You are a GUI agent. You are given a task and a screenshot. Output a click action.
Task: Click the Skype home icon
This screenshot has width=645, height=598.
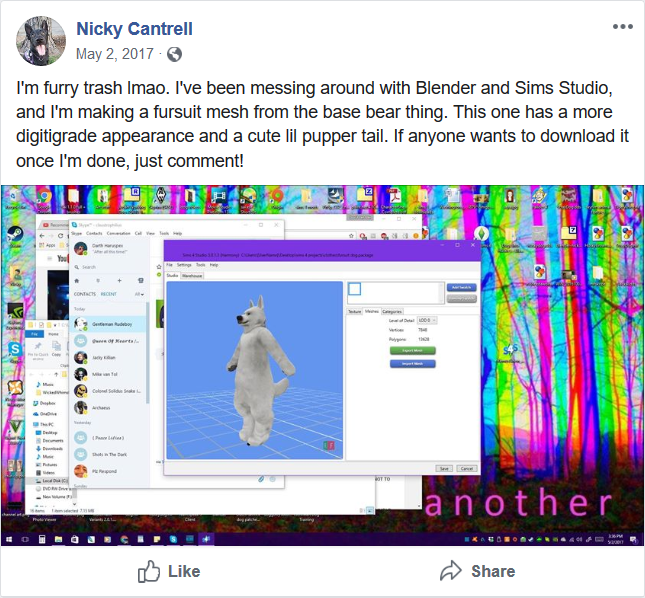[x=77, y=280]
